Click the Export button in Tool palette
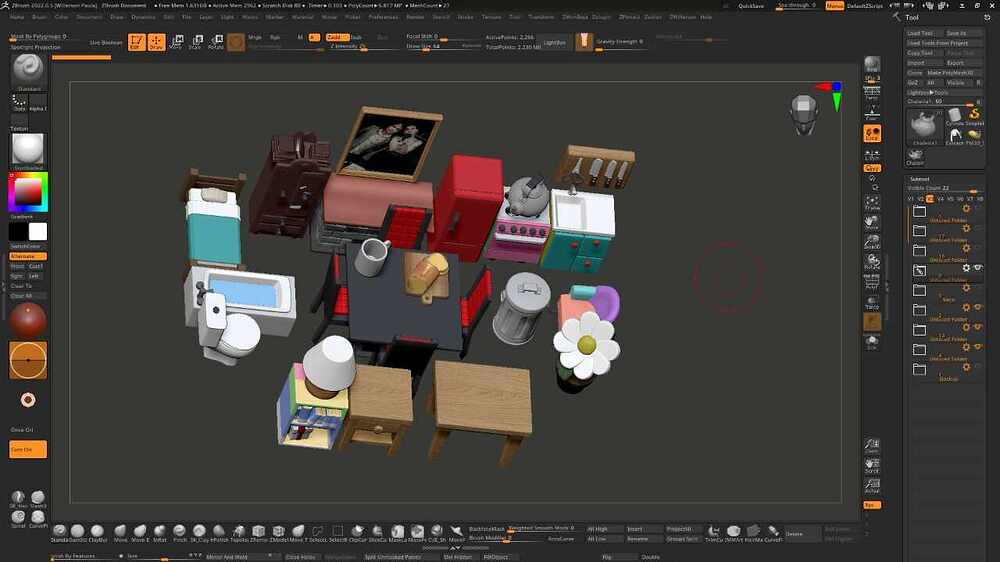 (964, 63)
